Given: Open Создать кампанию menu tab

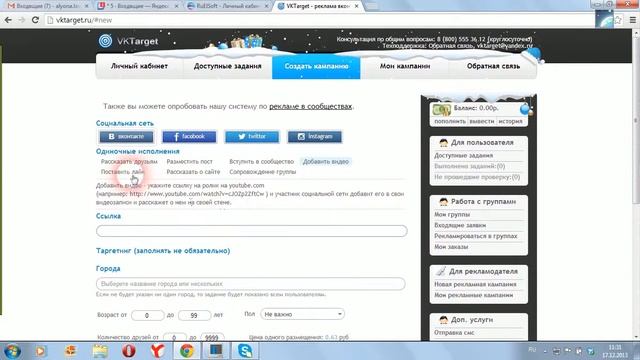Looking at the screenshot, I should 316,66.
